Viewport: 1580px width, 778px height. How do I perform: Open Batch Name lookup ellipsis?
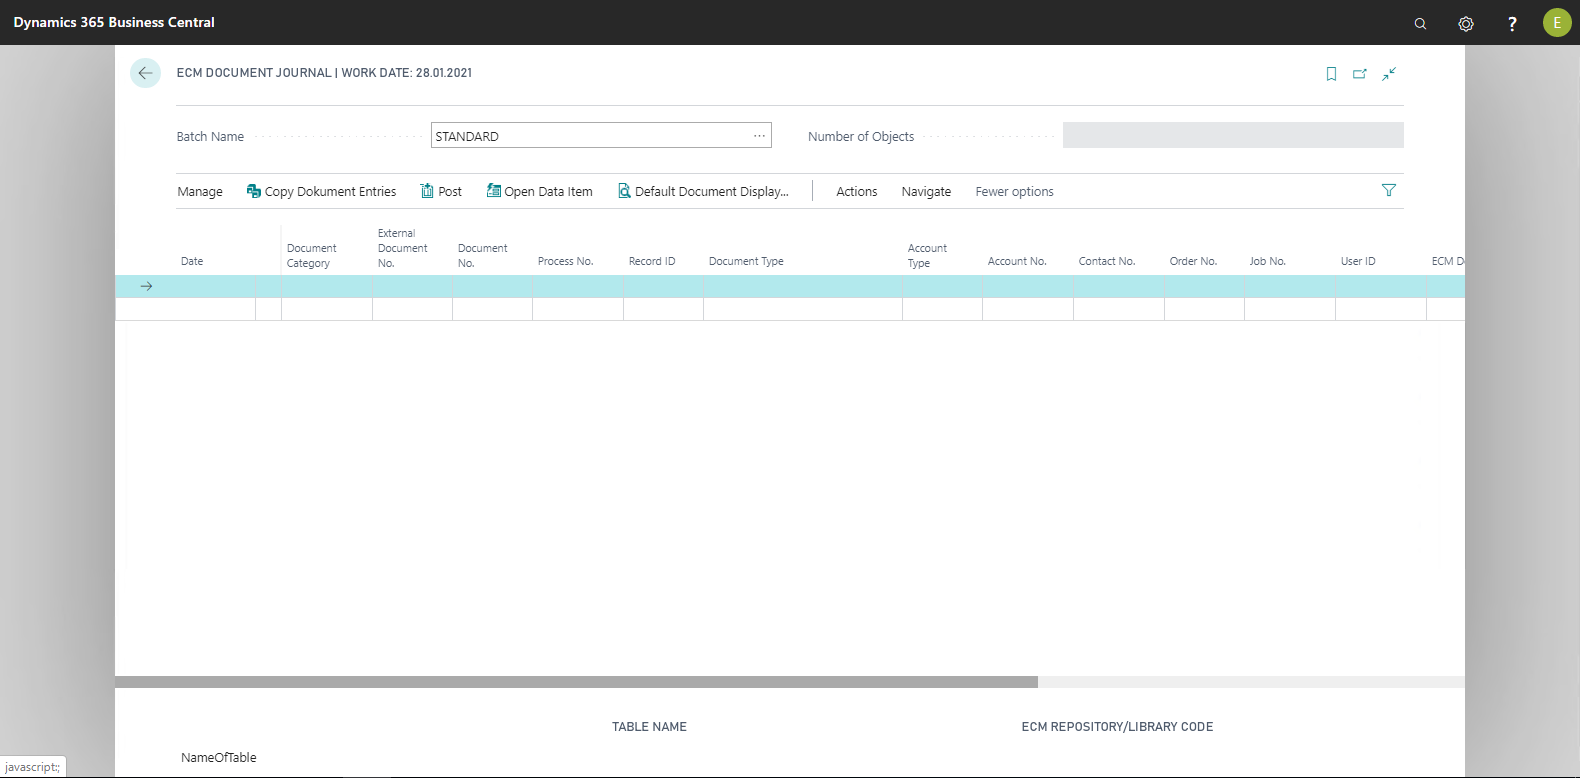[x=759, y=136]
